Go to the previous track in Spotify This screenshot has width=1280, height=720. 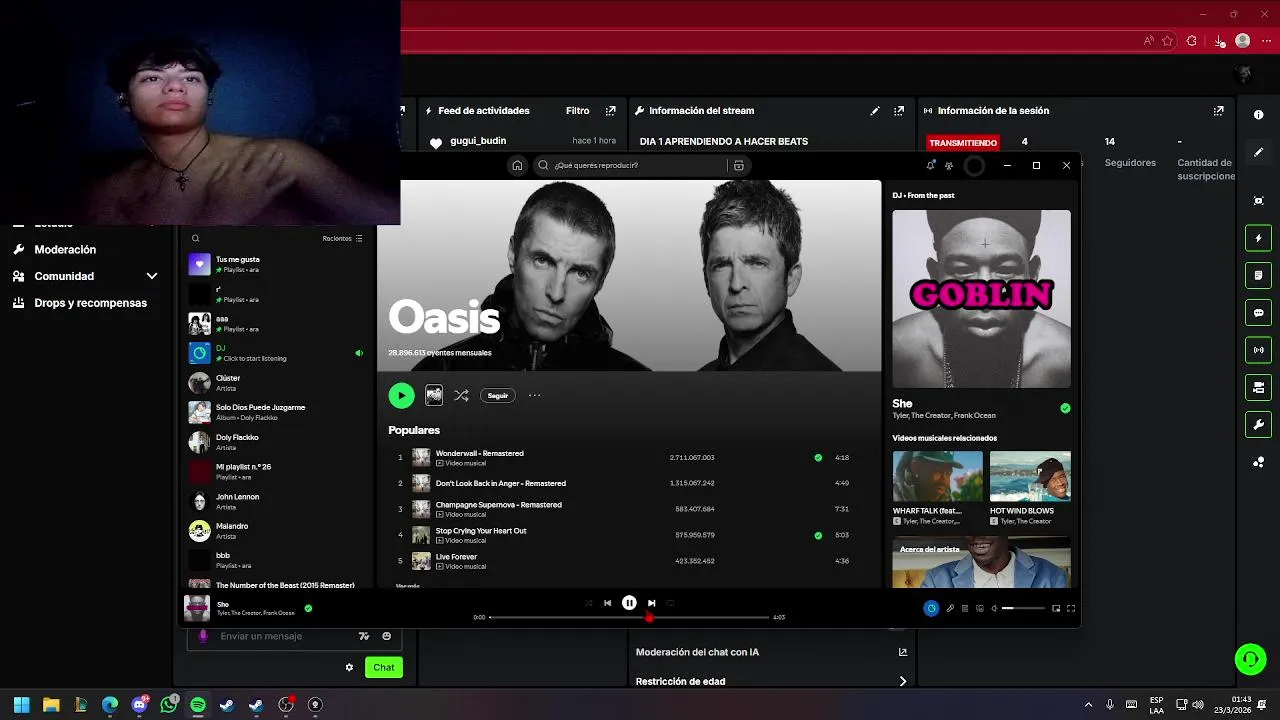(607, 603)
